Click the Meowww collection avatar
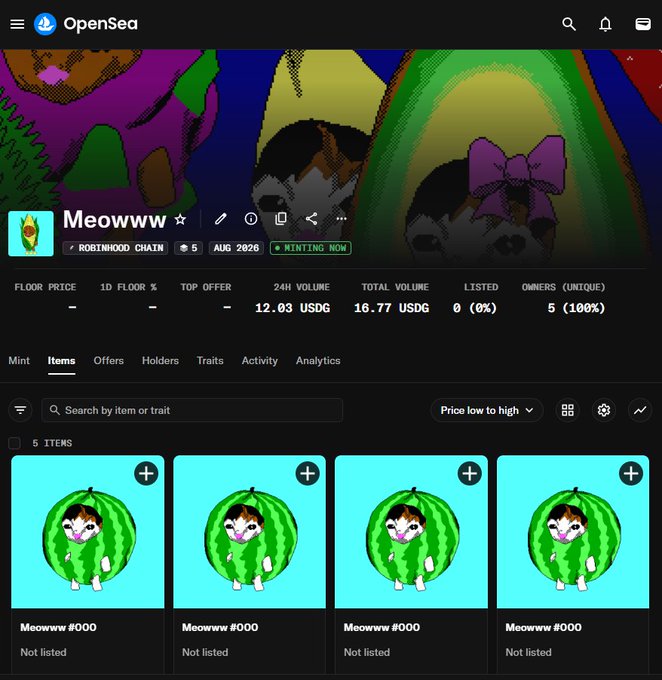 click(31, 233)
